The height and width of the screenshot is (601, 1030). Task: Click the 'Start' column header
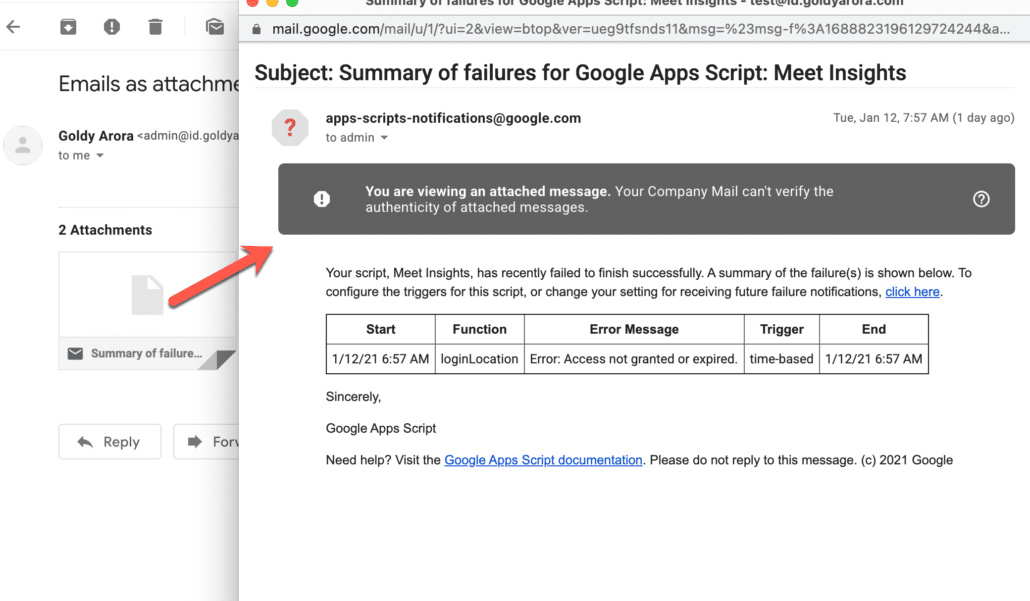pyautogui.click(x=381, y=329)
